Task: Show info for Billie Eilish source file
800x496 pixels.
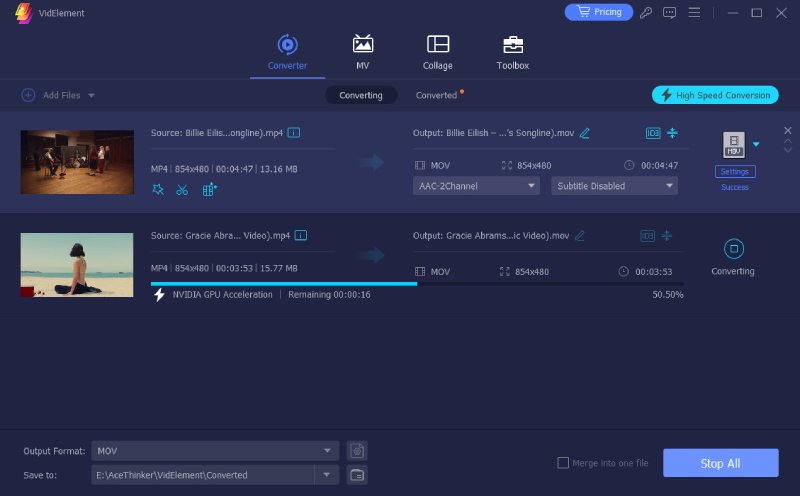Action: (294, 133)
